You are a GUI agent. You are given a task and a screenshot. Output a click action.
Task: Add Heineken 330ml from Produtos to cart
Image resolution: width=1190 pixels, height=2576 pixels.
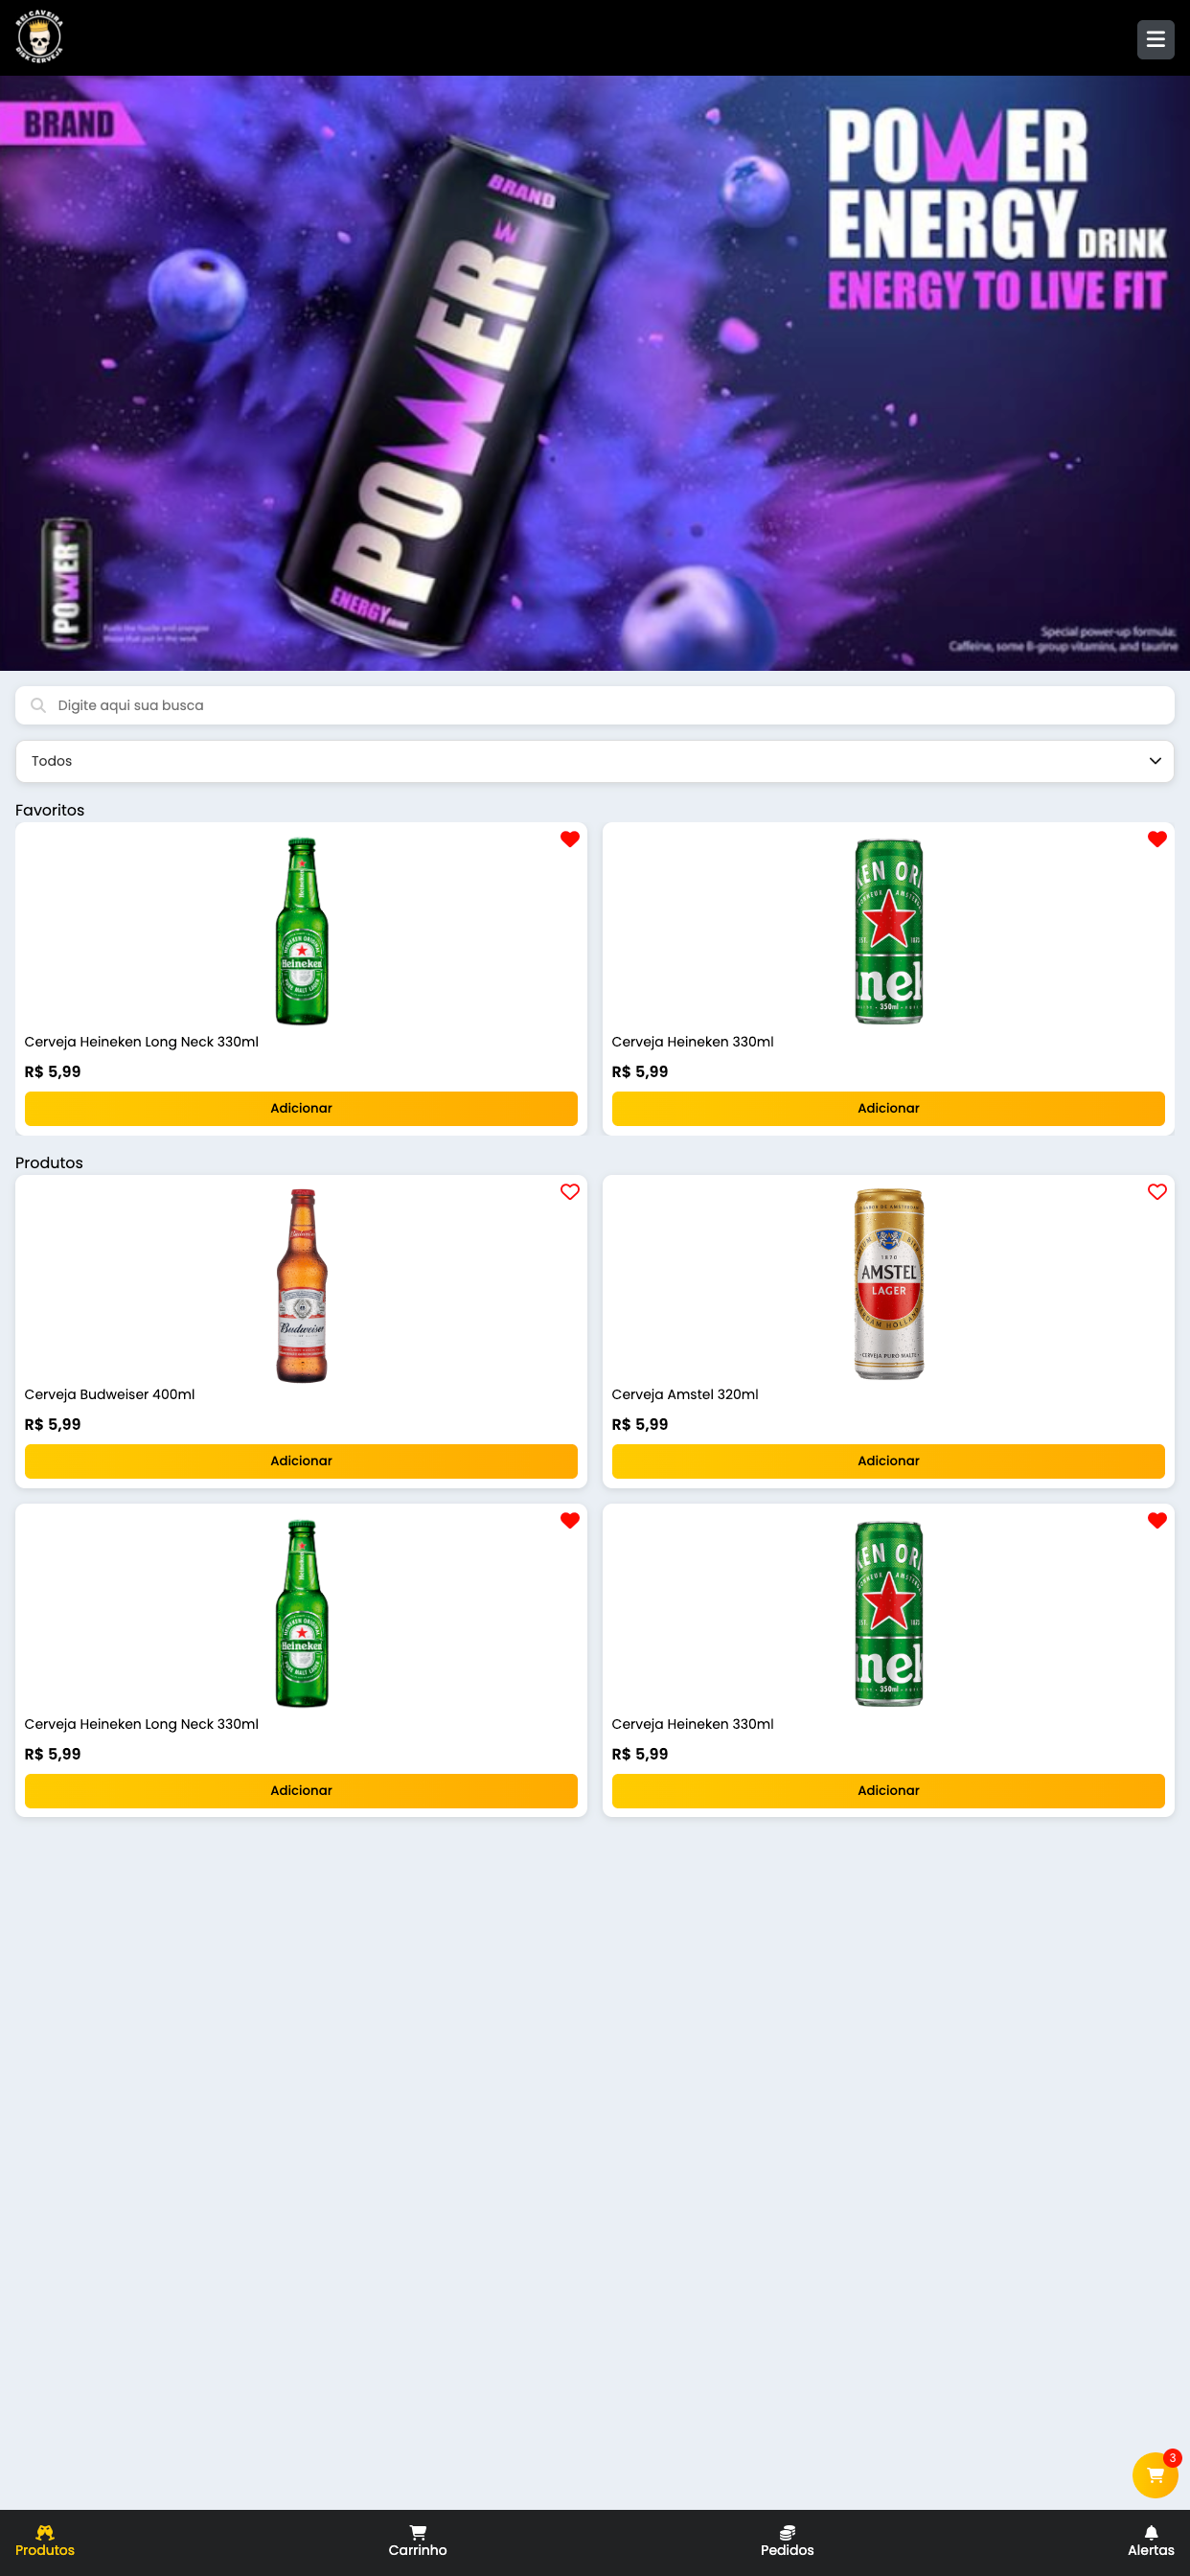(x=888, y=1791)
